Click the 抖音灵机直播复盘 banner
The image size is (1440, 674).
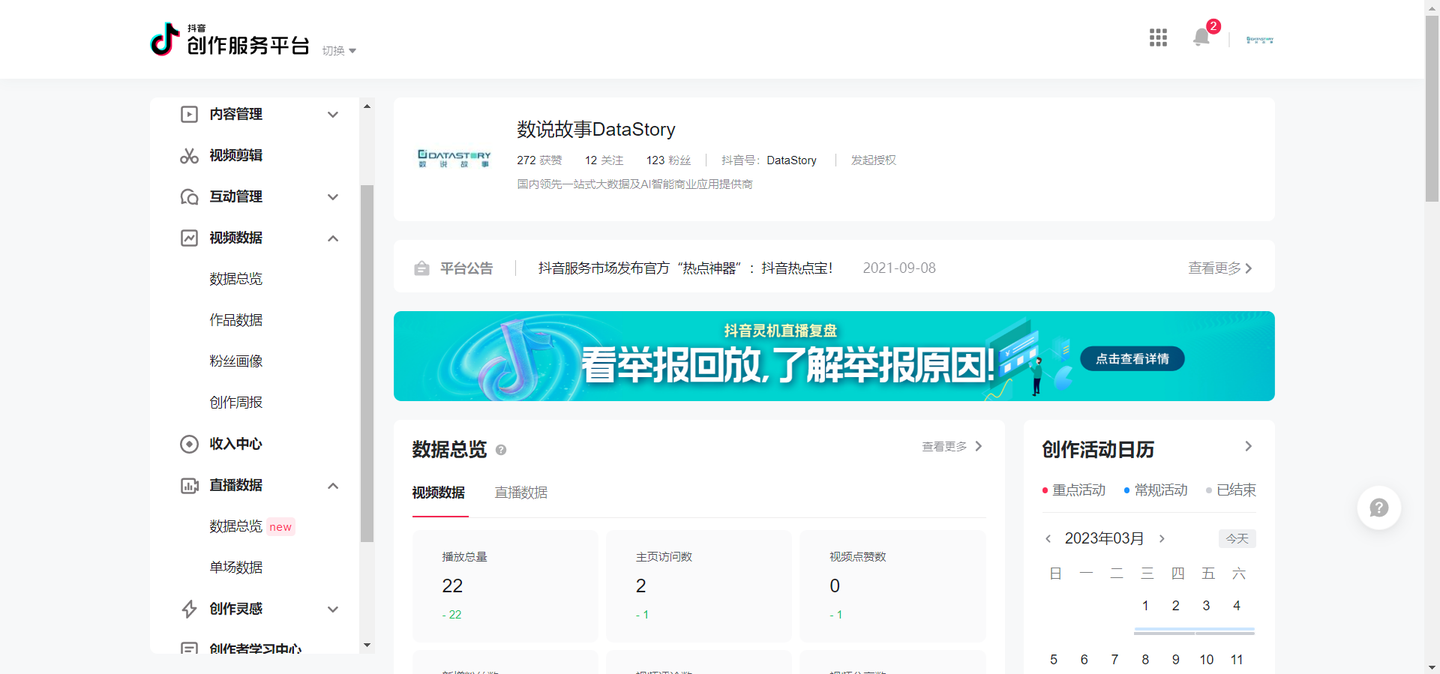(x=834, y=356)
